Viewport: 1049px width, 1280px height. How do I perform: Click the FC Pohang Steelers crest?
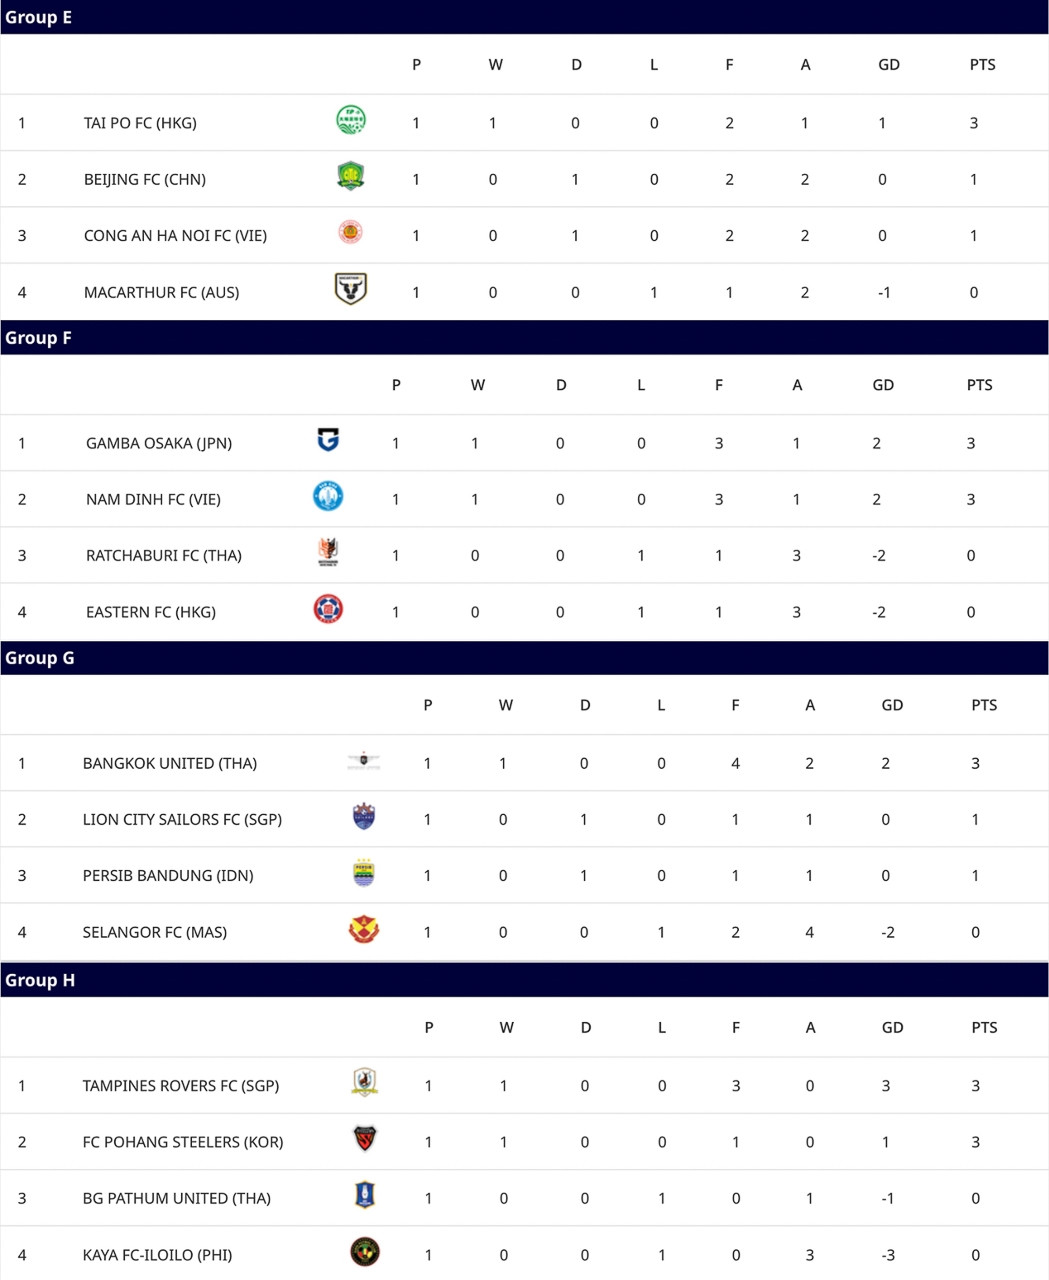click(365, 1139)
